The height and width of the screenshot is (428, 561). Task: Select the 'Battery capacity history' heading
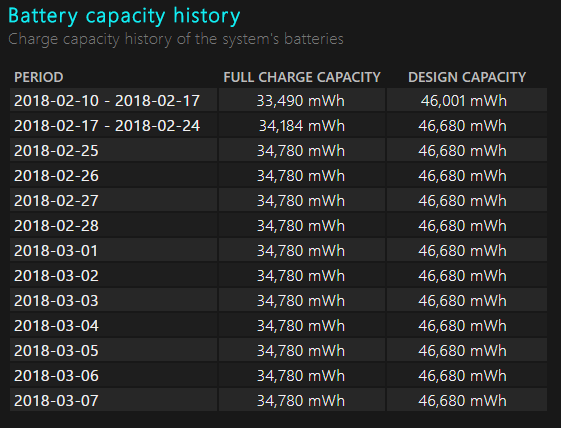(x=124, y=16)
